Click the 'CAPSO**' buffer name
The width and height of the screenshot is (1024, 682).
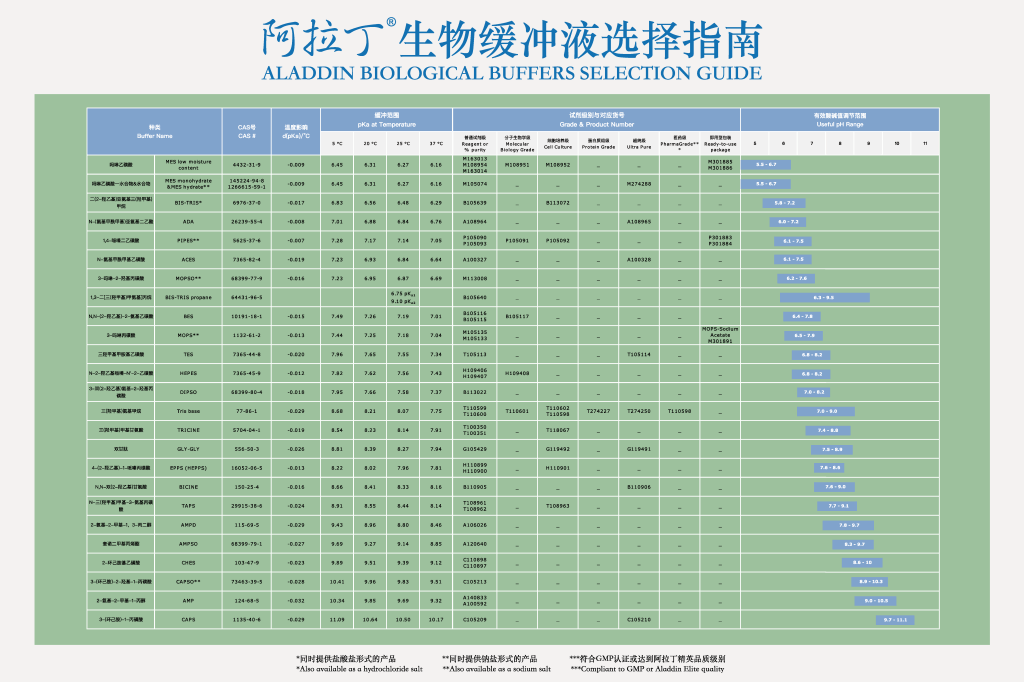pos(188,581)
